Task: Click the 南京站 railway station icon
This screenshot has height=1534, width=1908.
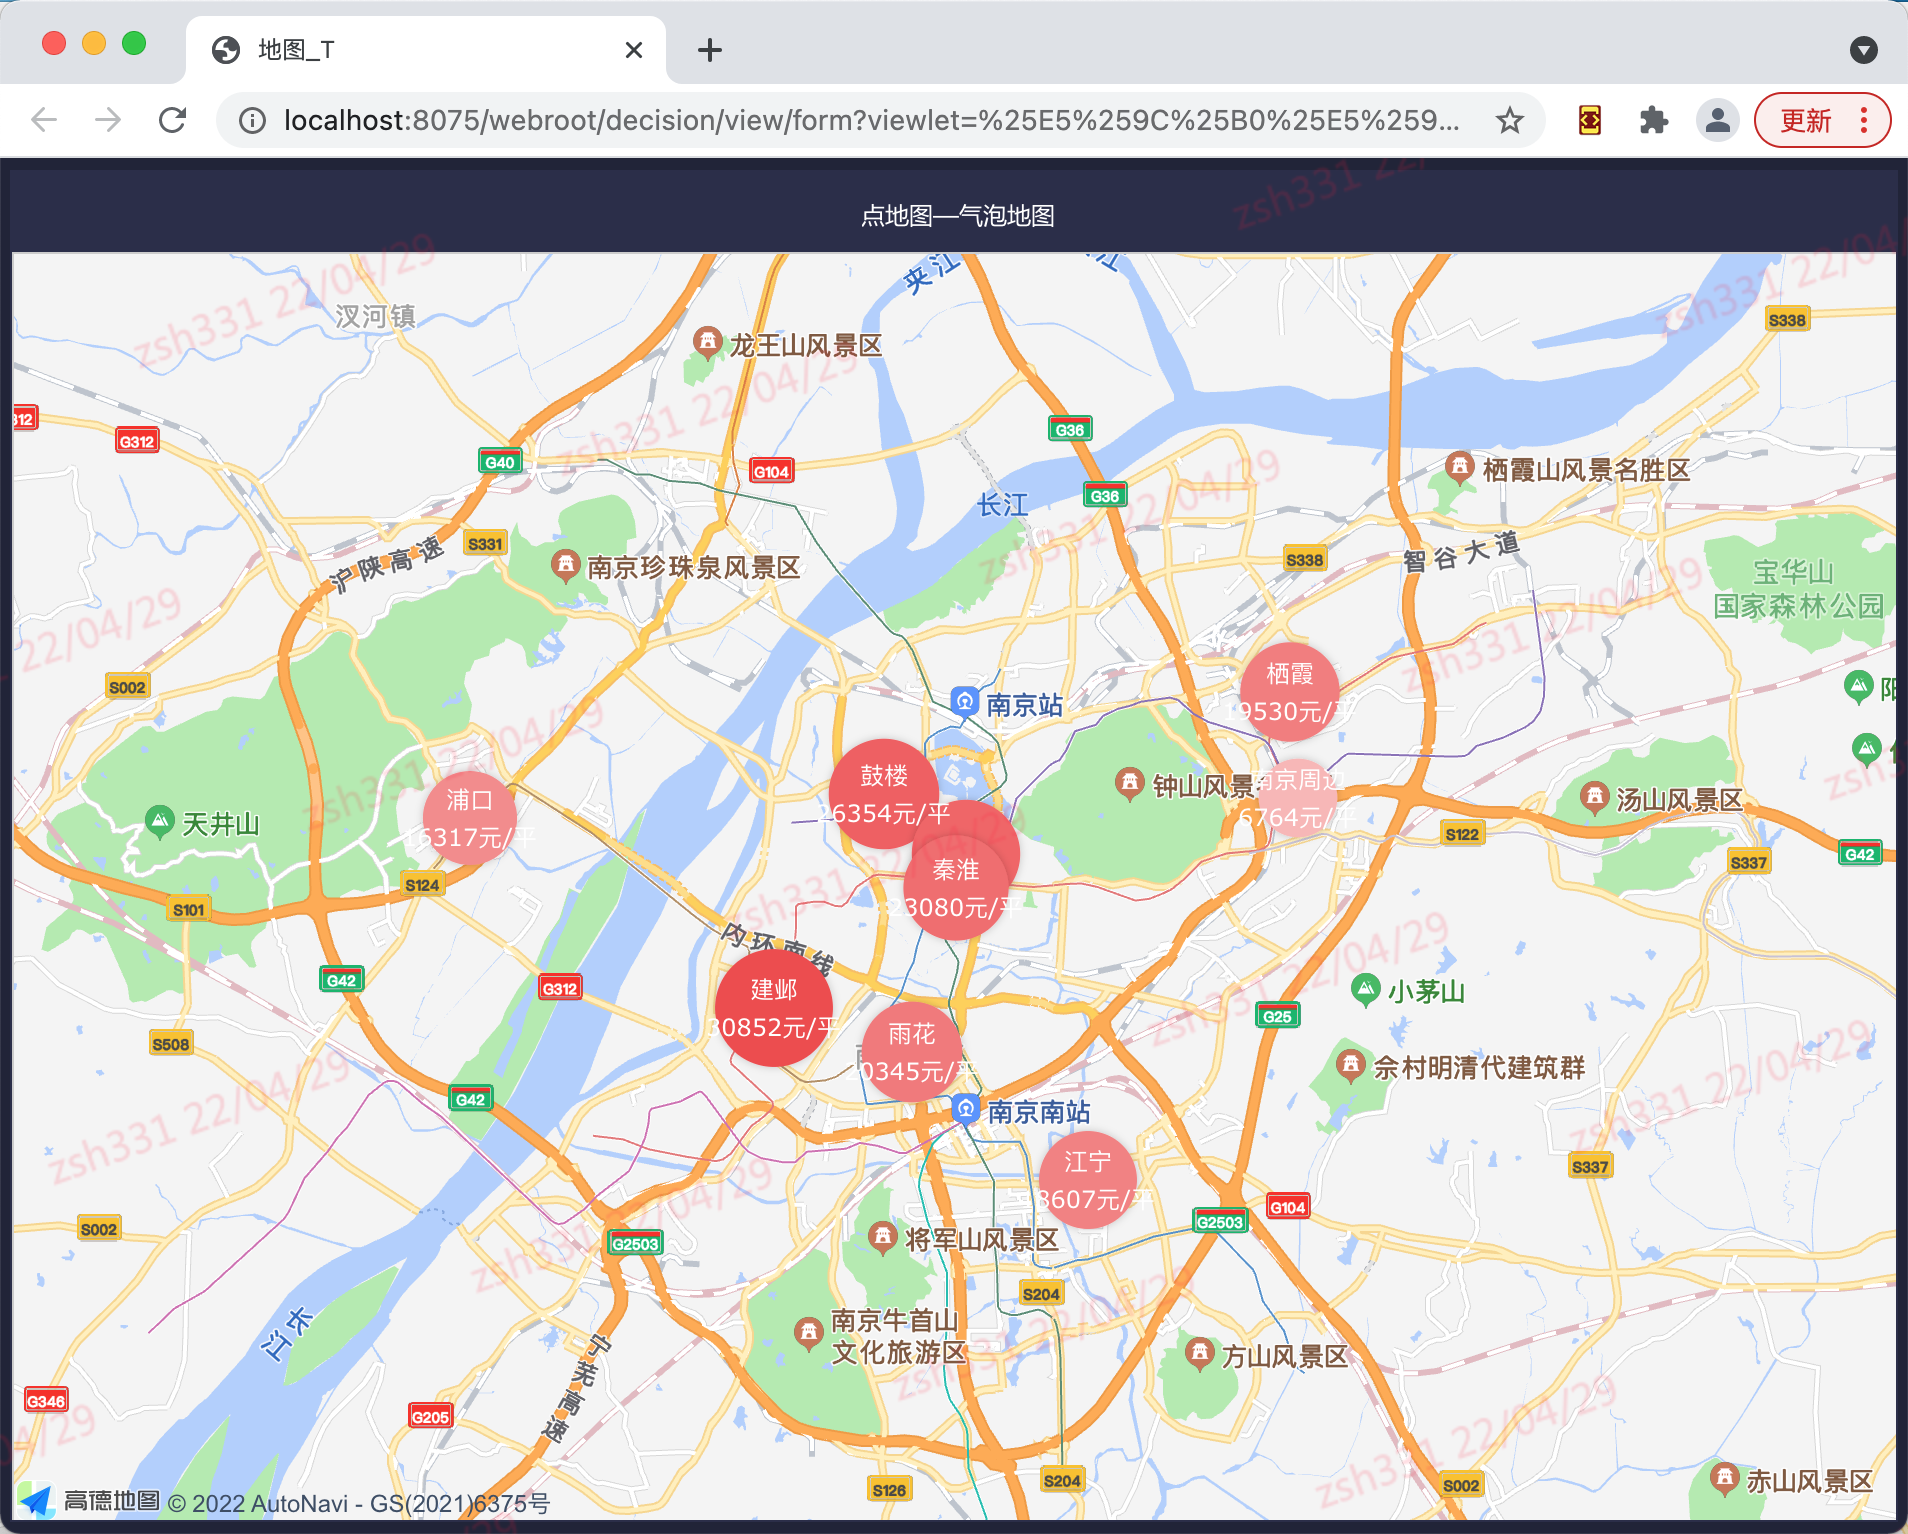Action: tap(964, 703)
